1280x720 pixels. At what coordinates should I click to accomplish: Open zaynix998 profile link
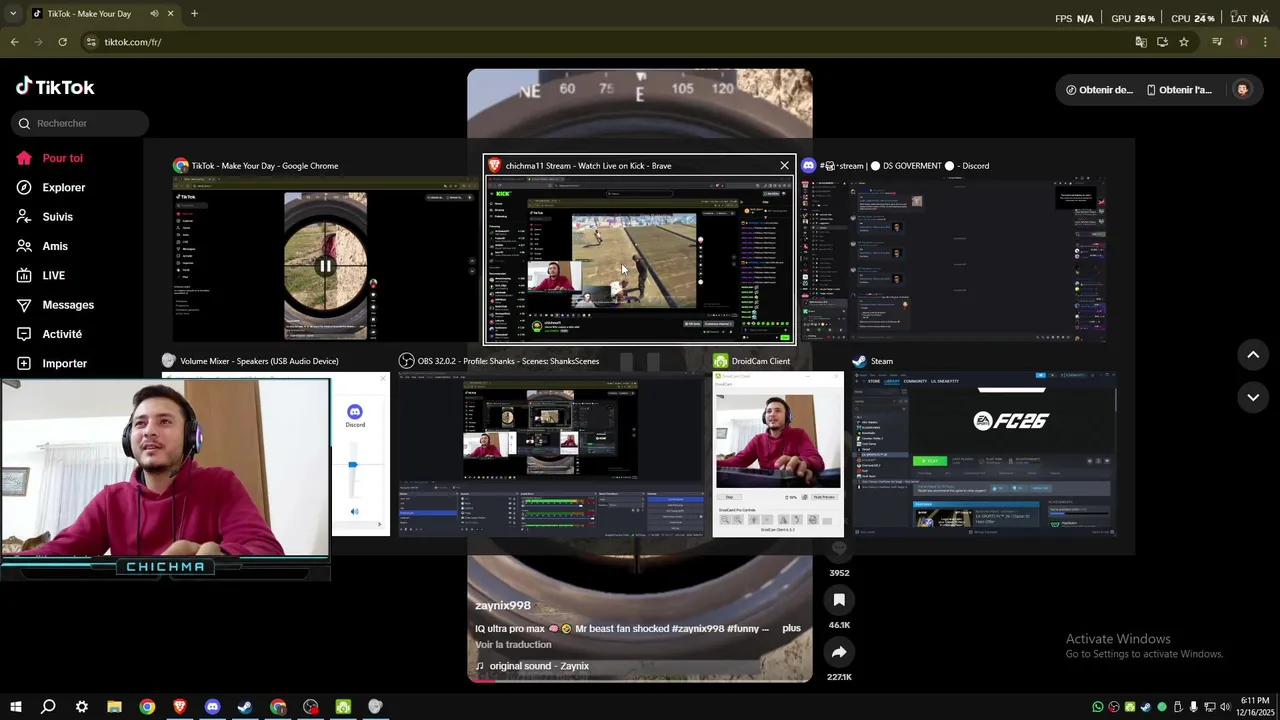[503, 605]
